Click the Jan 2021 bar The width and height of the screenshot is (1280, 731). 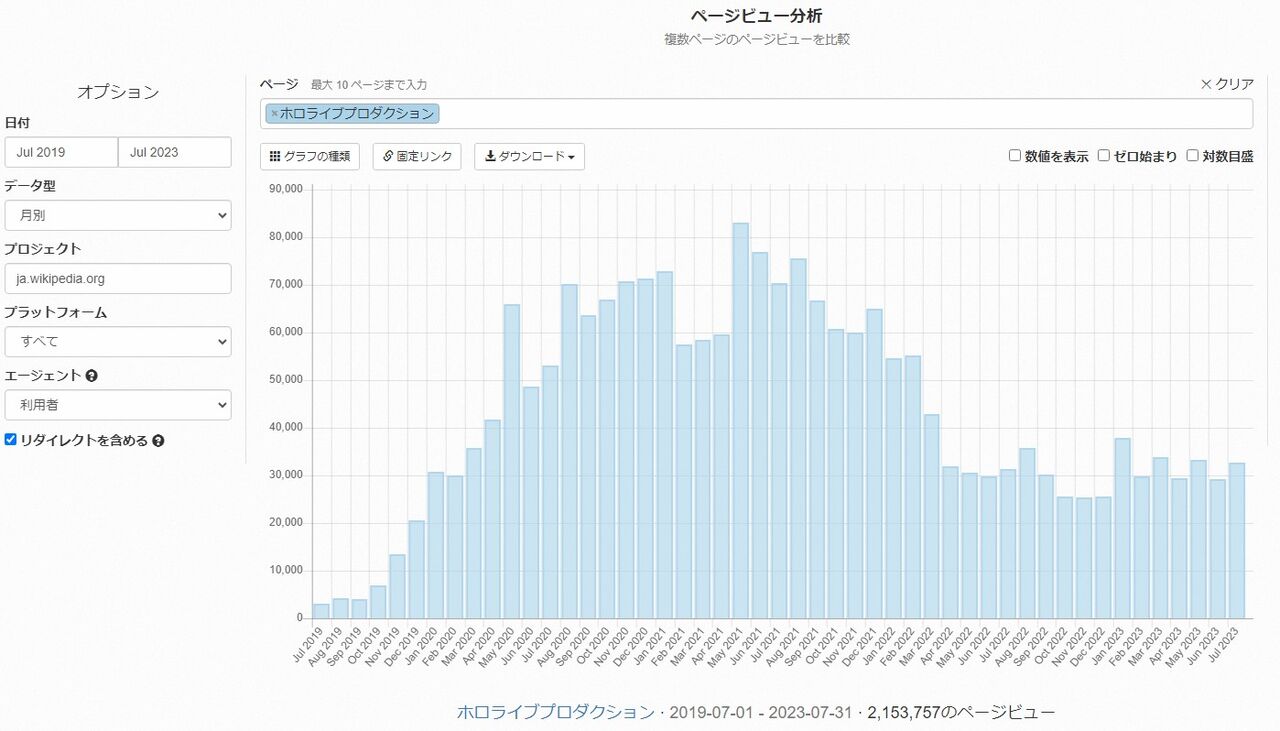(x=665, y=445)
